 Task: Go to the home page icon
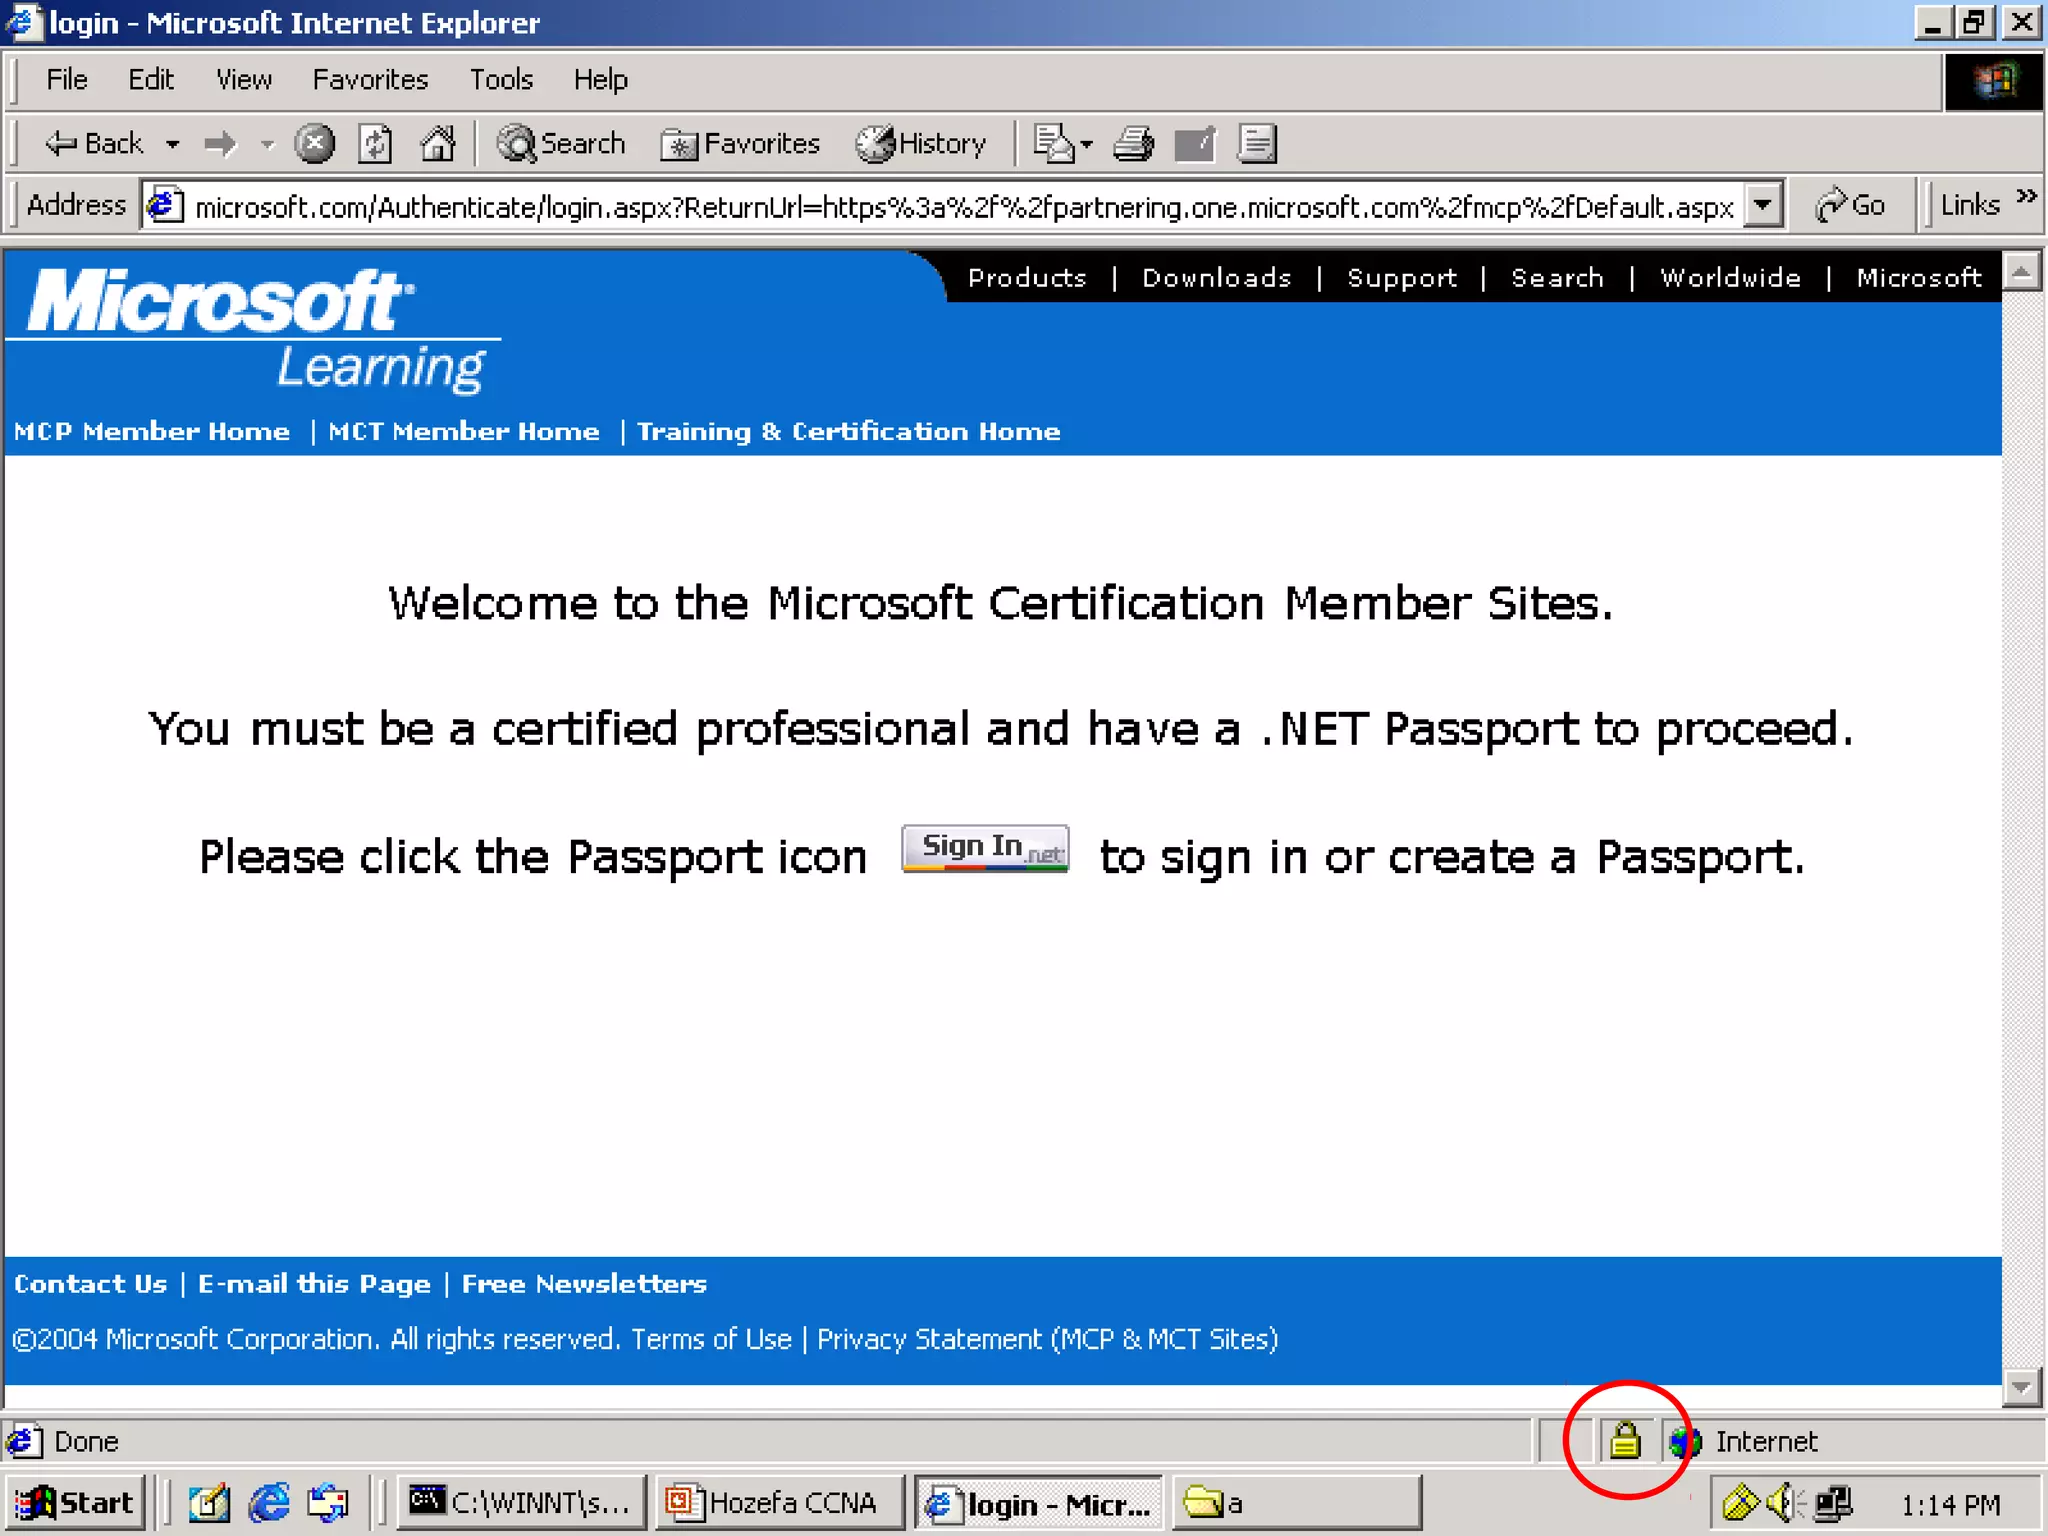pos(438,144)
